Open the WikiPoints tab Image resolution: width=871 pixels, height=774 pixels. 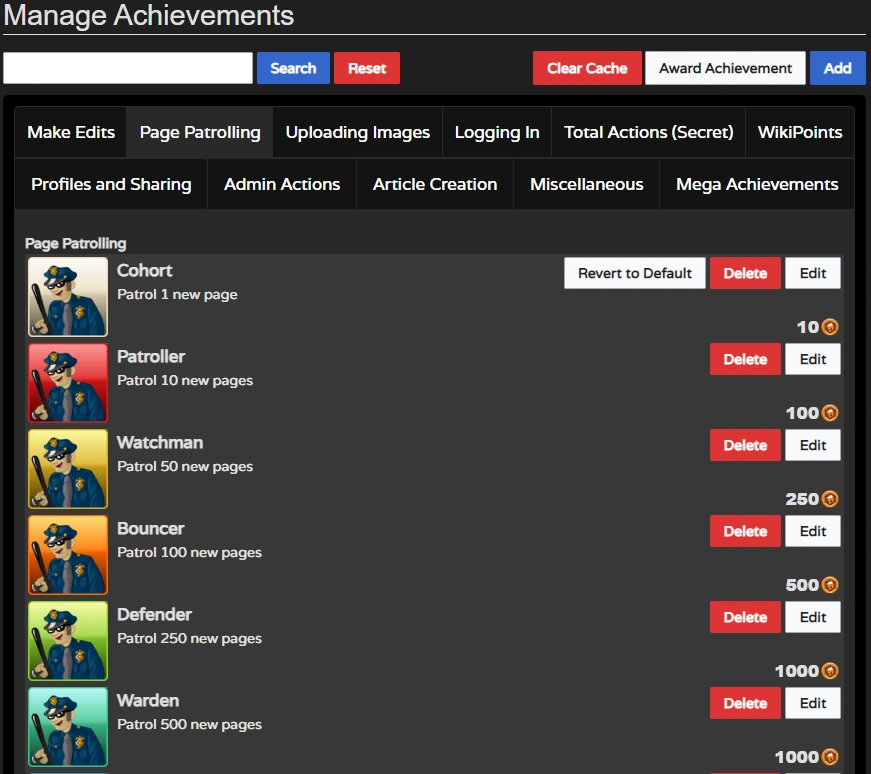[799, 131]
